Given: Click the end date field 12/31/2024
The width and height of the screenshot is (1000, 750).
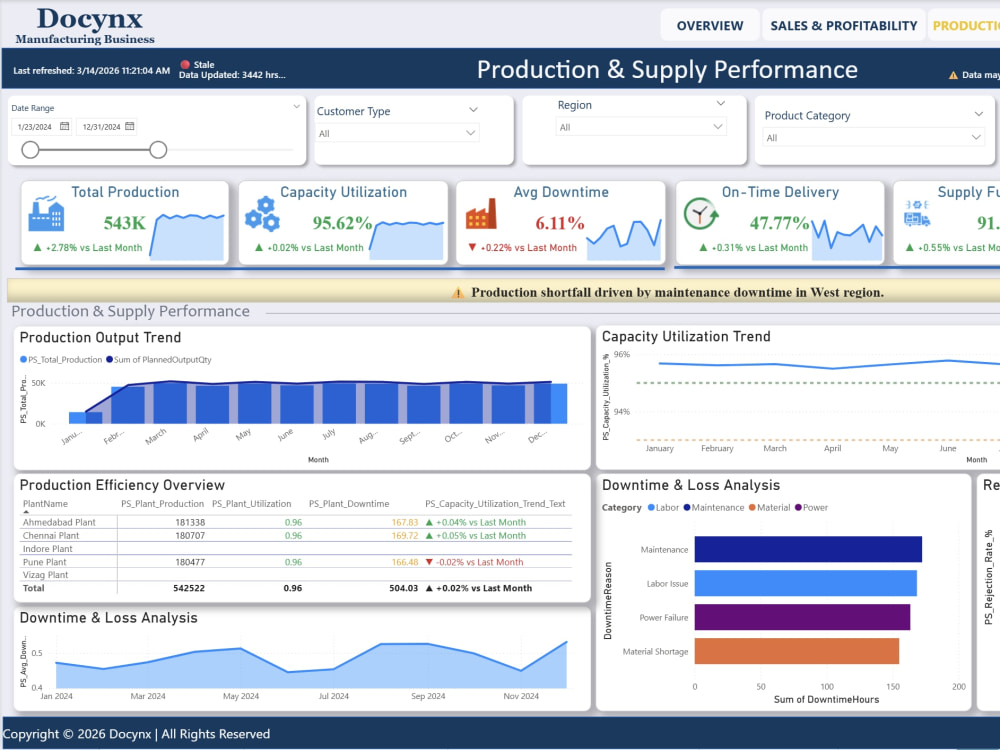Looking at the screenshot, I should (101, 127).
